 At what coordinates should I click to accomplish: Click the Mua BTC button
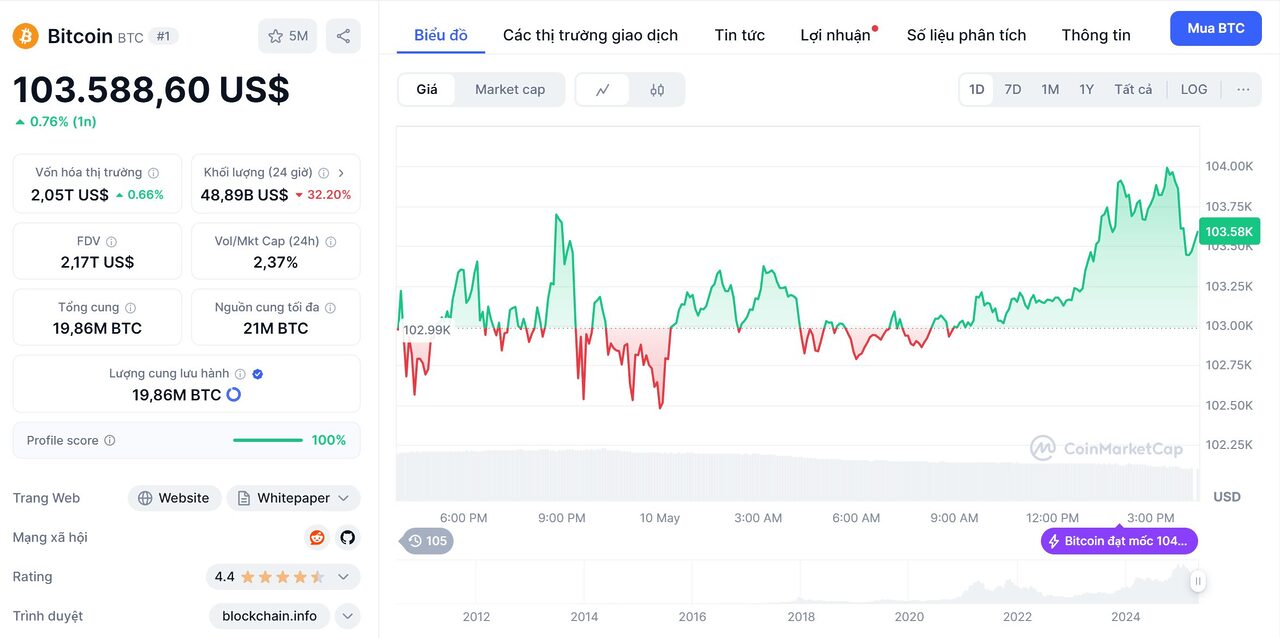tap(1216, 28)
